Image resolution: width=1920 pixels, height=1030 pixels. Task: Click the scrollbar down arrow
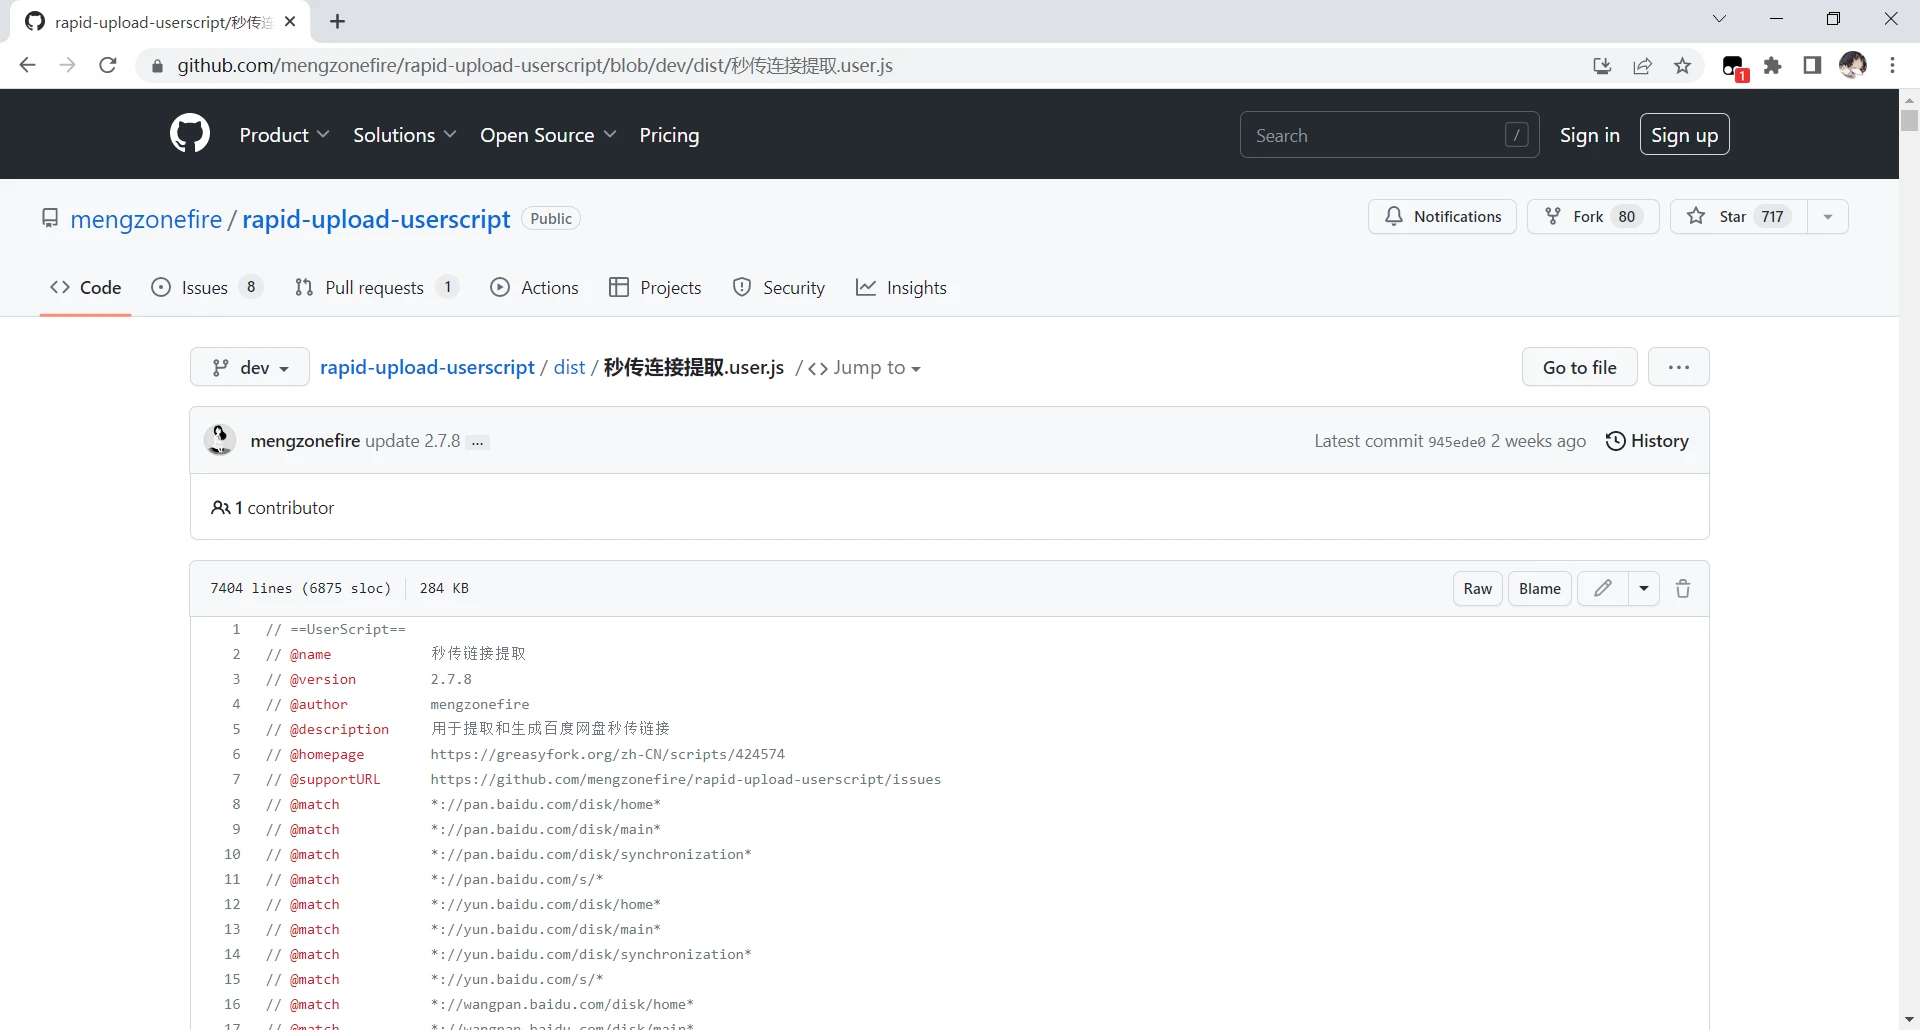(x=1909, y=1019)
